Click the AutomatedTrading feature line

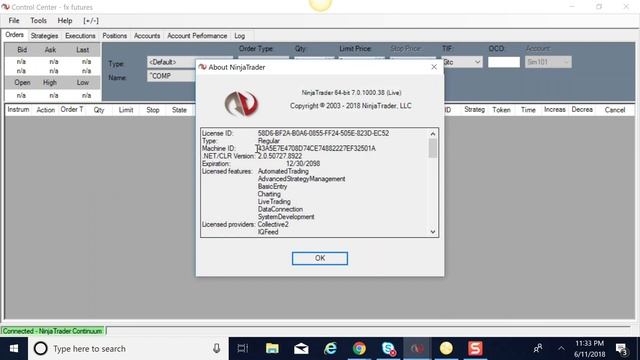tap(283, 171)
